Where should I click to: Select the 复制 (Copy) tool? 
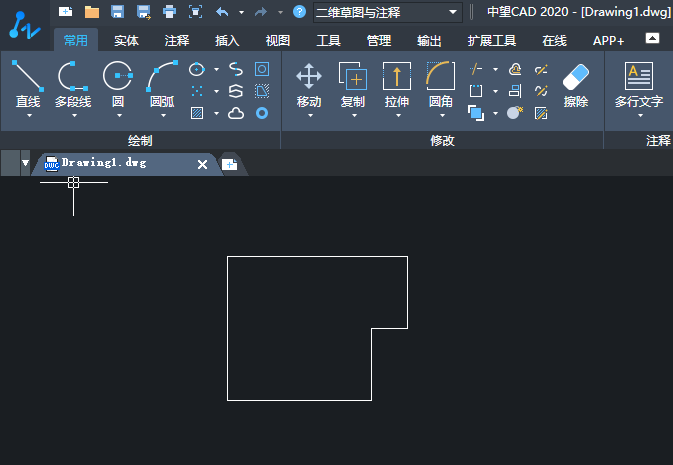click(x=353, y=84)
